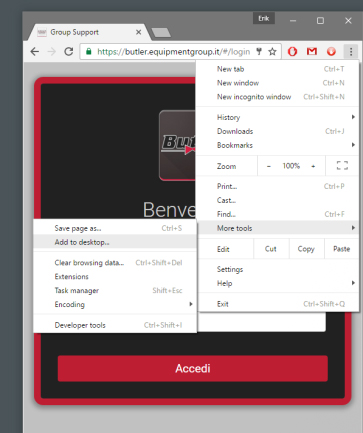Click the key icon in address bar
The height and width of the screenshot is (433, 363).
pyautogui.click(x=259, y=52)
